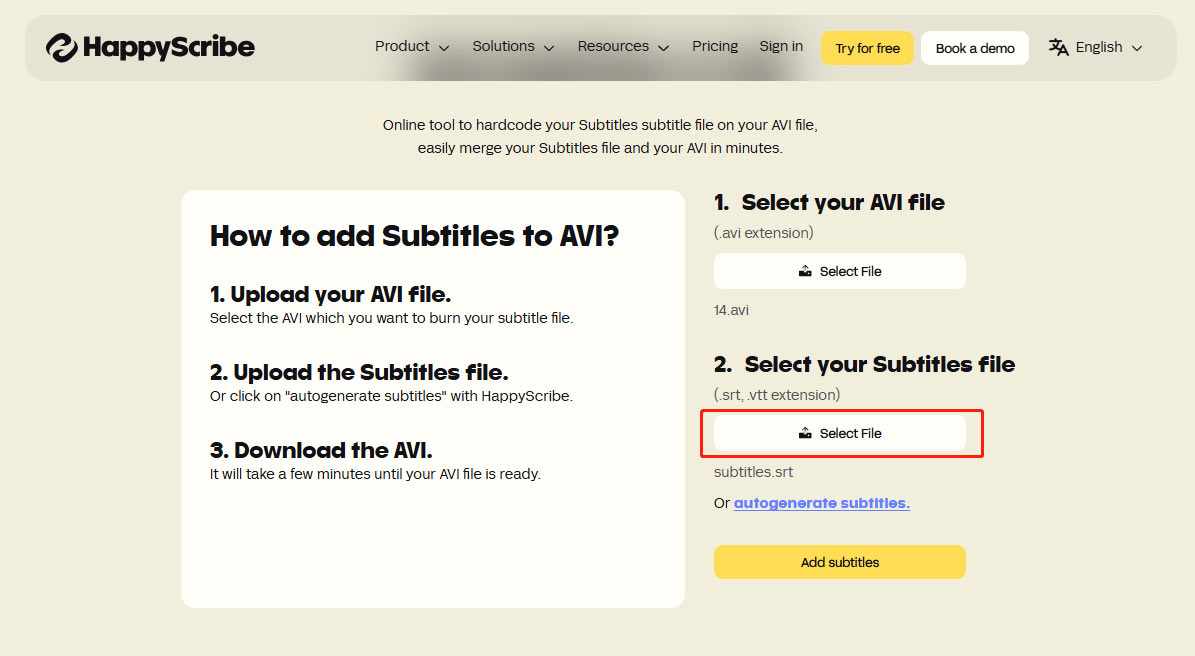
Task: Click the Sign in link
Action: click(x=781, y=46)
